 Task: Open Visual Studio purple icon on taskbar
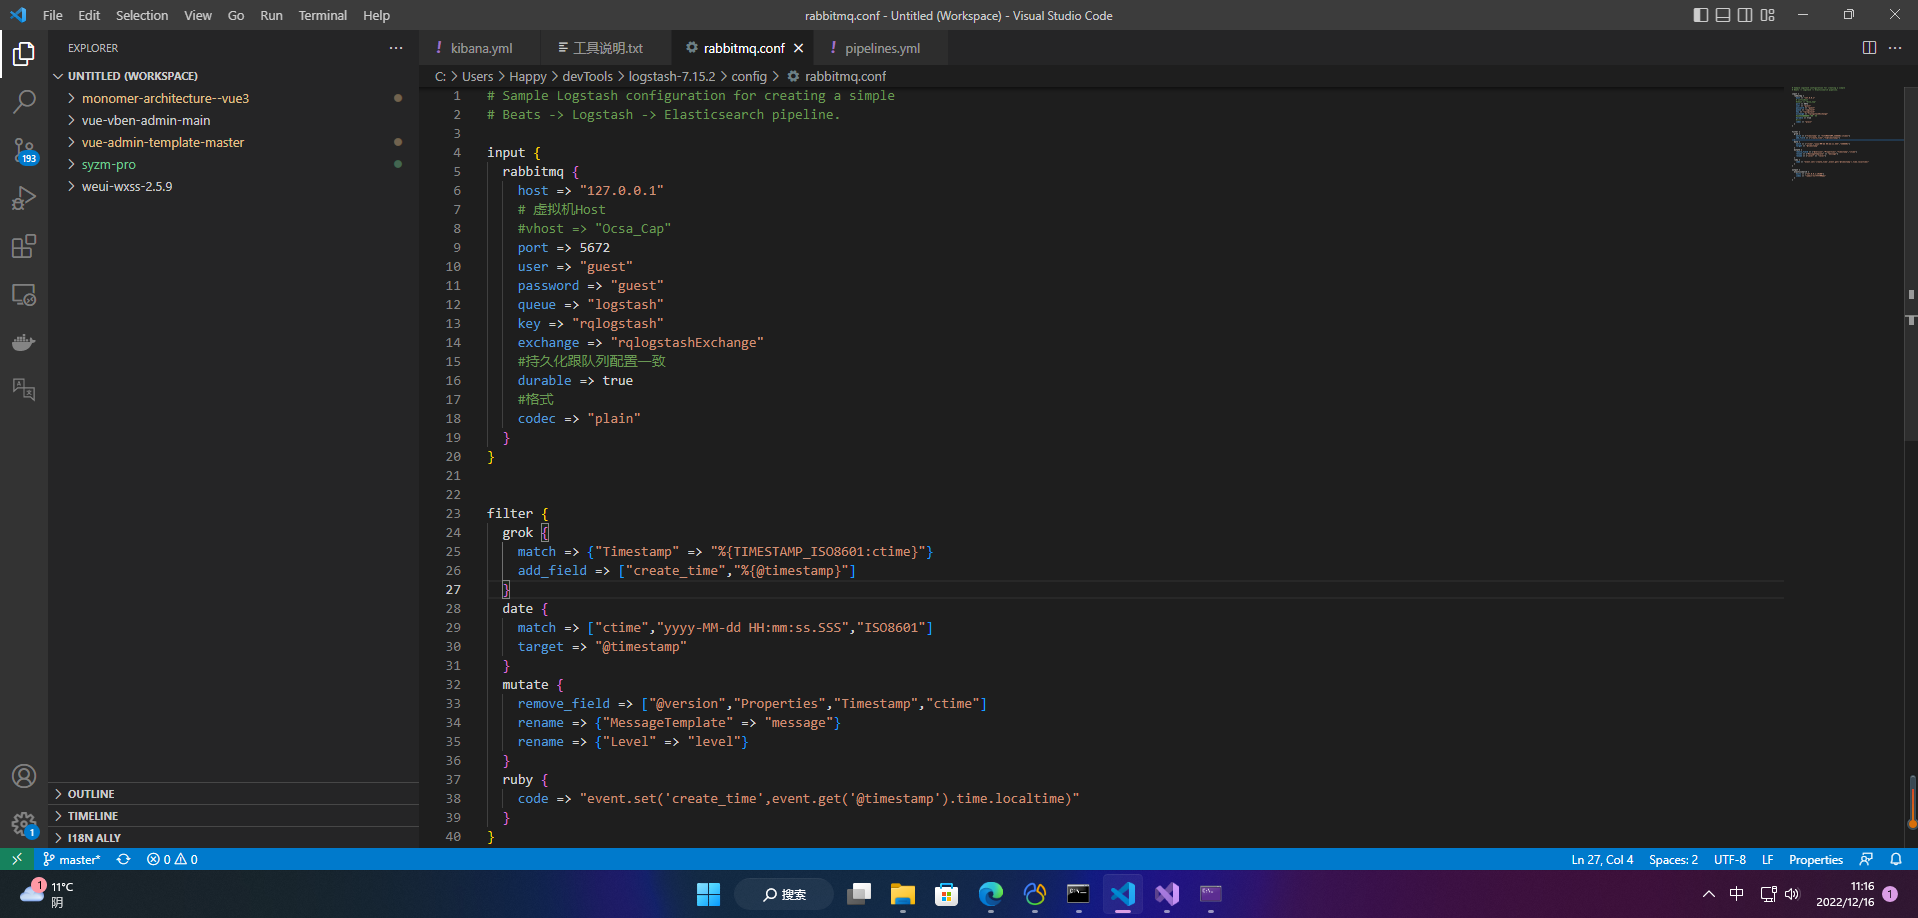(1167, 894)
